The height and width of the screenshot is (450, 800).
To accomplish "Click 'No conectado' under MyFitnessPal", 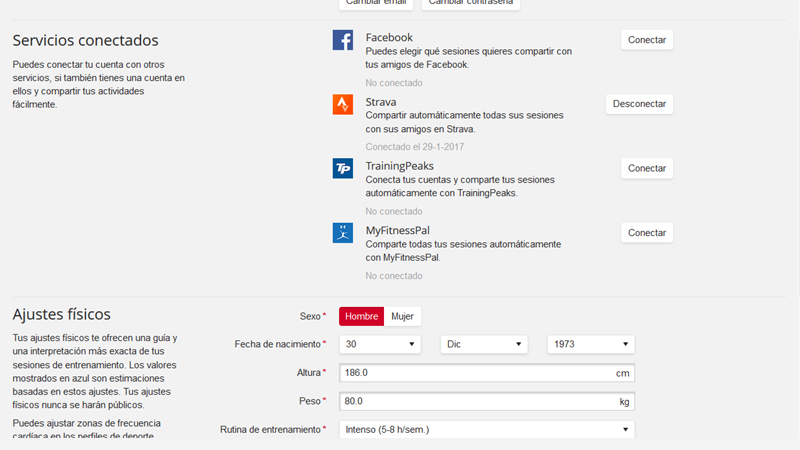I will 394,276.
